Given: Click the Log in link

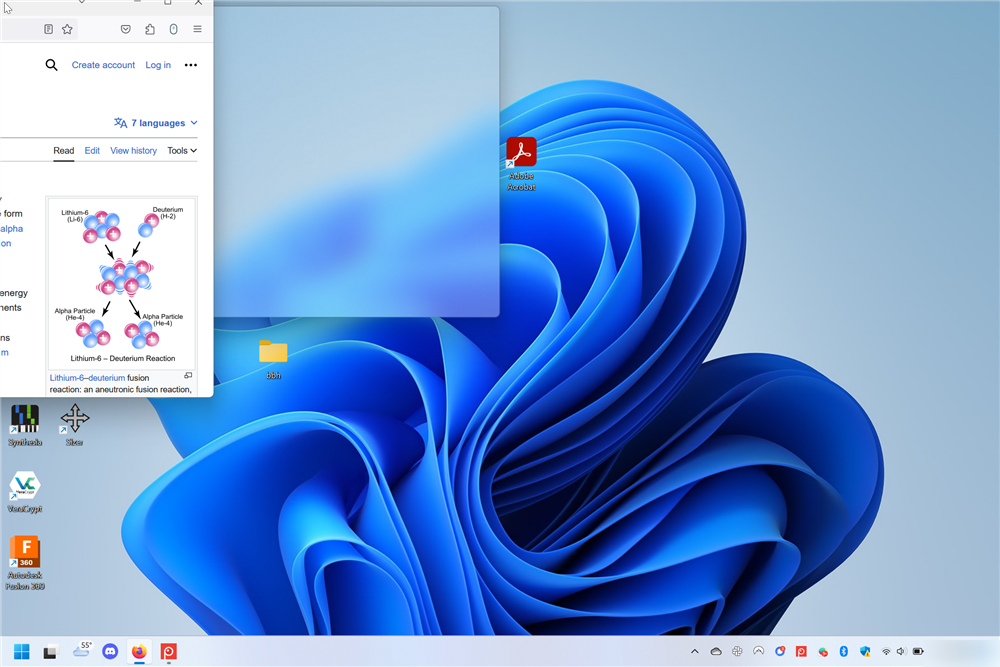Looking at the screenshot, I should pos(158,65).
